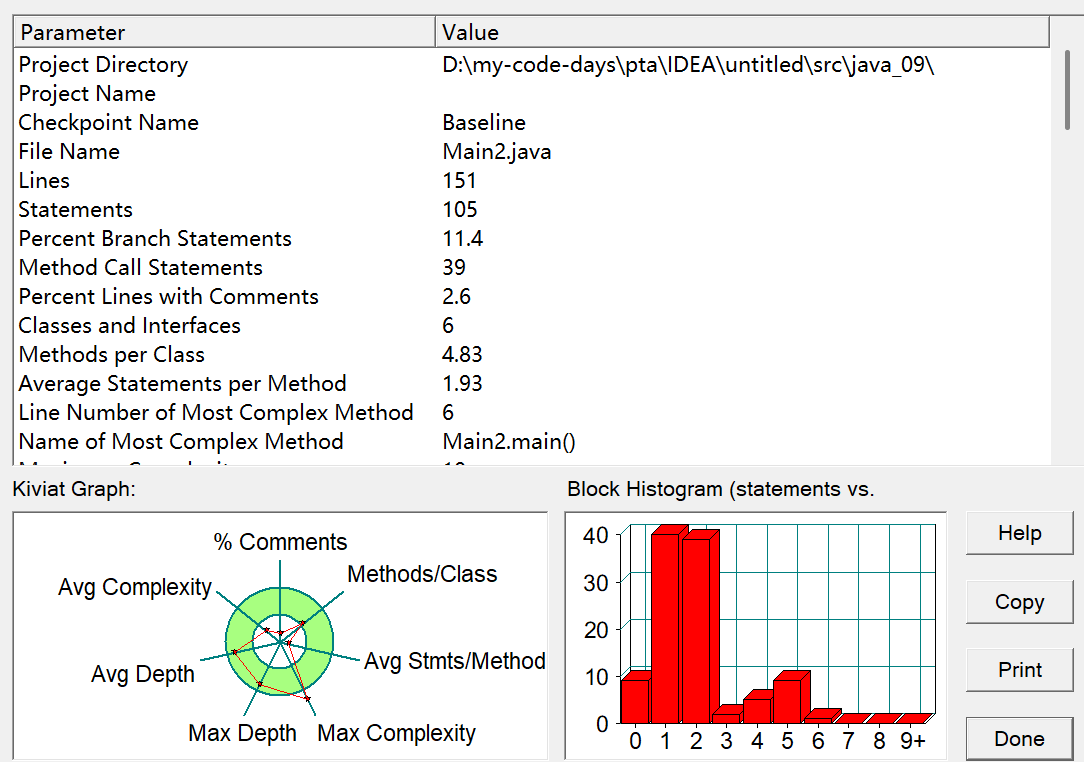Screen dimensions: 1084x762
Task: Select the Average Statements per Method row
Action: (x=532, y=384)
